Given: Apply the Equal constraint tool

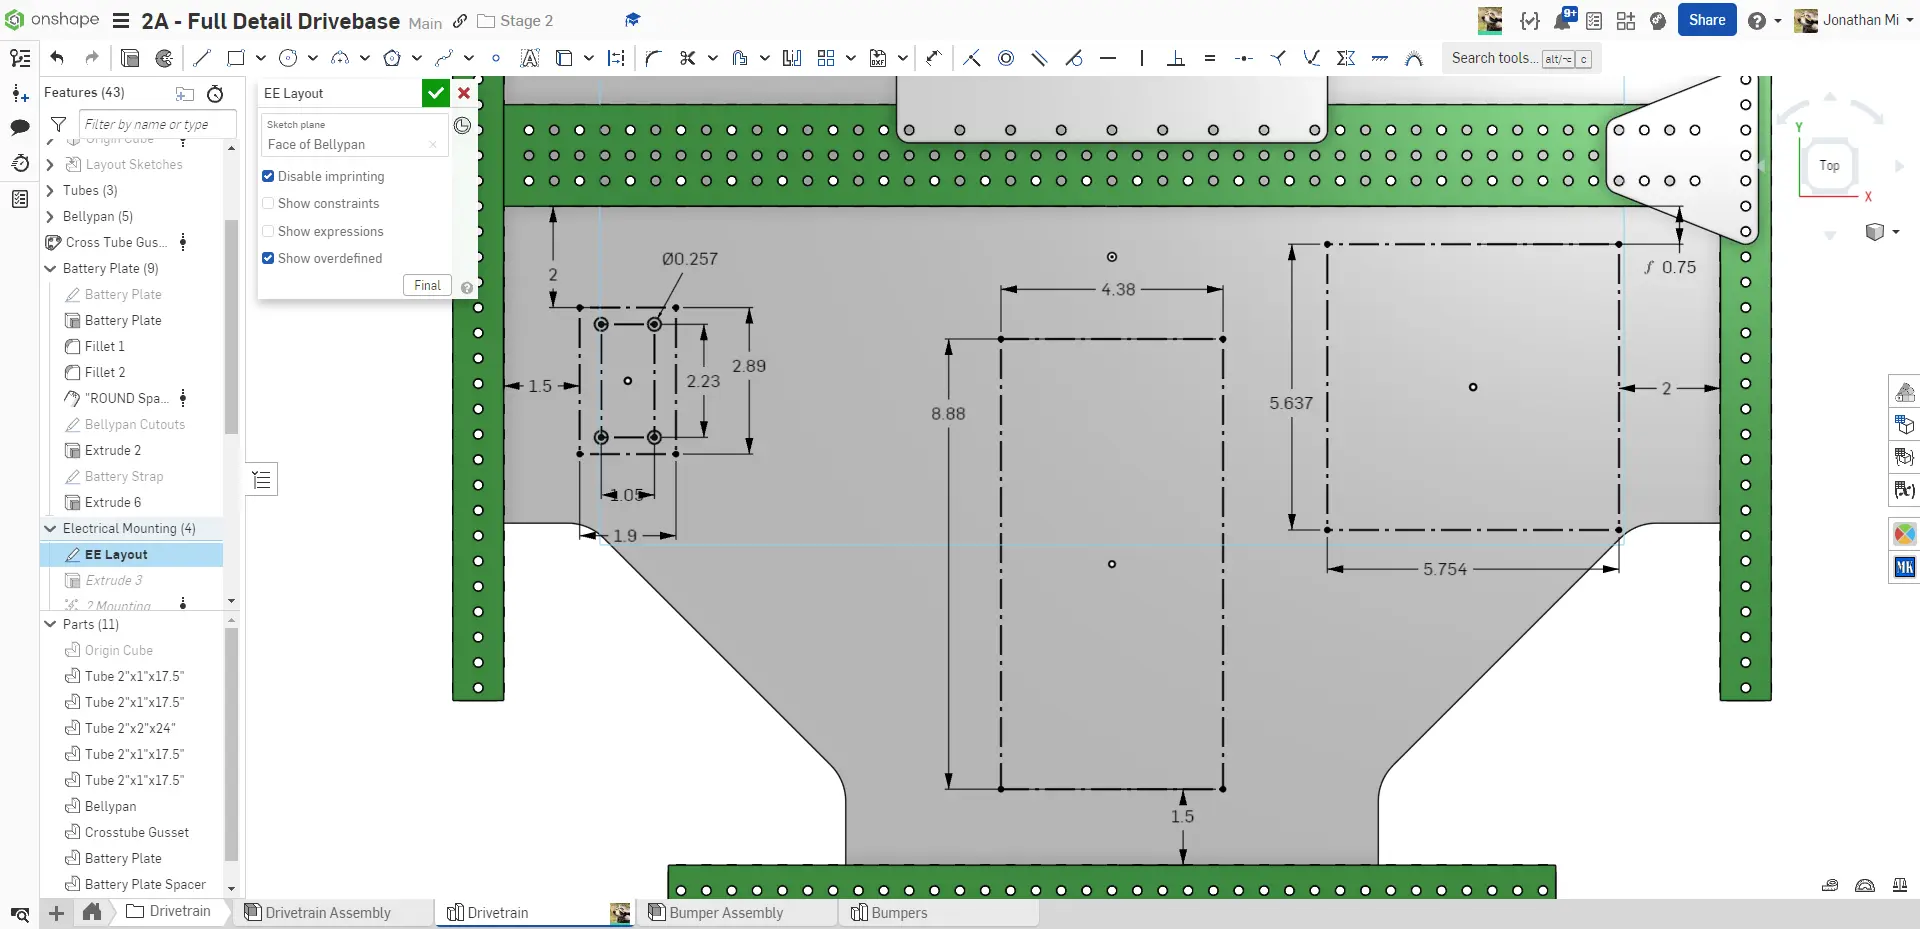Looking at the screenshot, I should click(x=1210, y=58).
